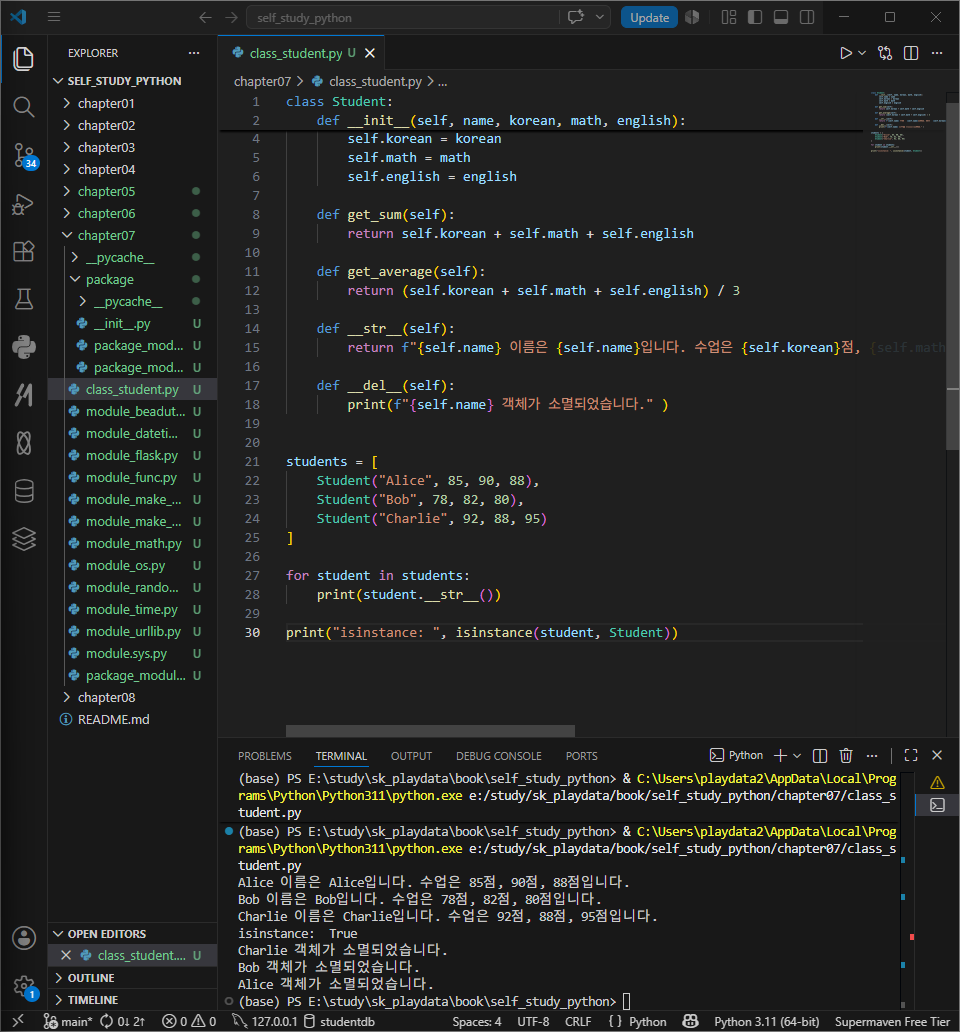This screenshot has width=960, height=1032.
Task: Open the layered stack icon in activity bar
Action: [x=24, y=539]
